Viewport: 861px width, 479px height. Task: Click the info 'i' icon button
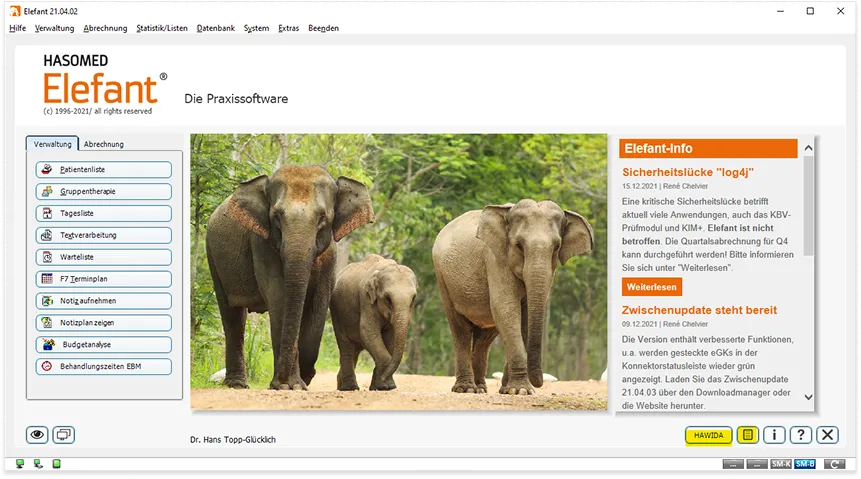(x=774, y=435)
